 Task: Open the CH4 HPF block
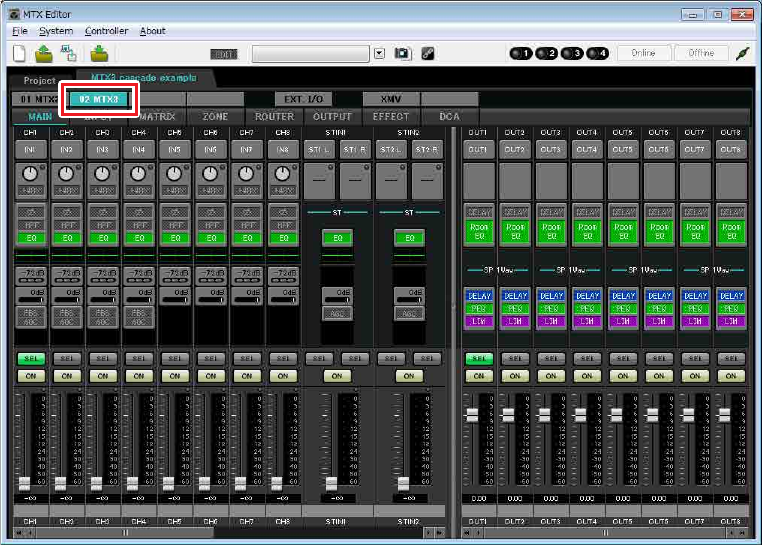click(139, 226)
